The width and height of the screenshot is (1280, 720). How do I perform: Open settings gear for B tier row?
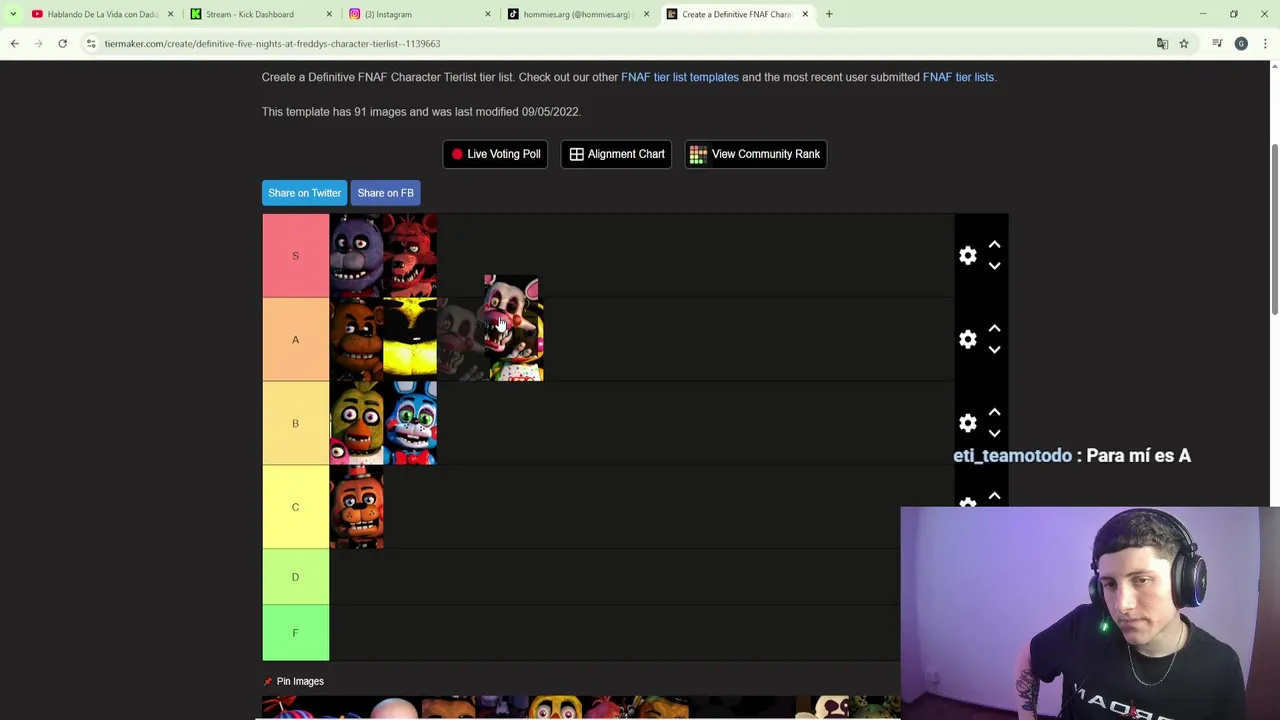[967, 423]
